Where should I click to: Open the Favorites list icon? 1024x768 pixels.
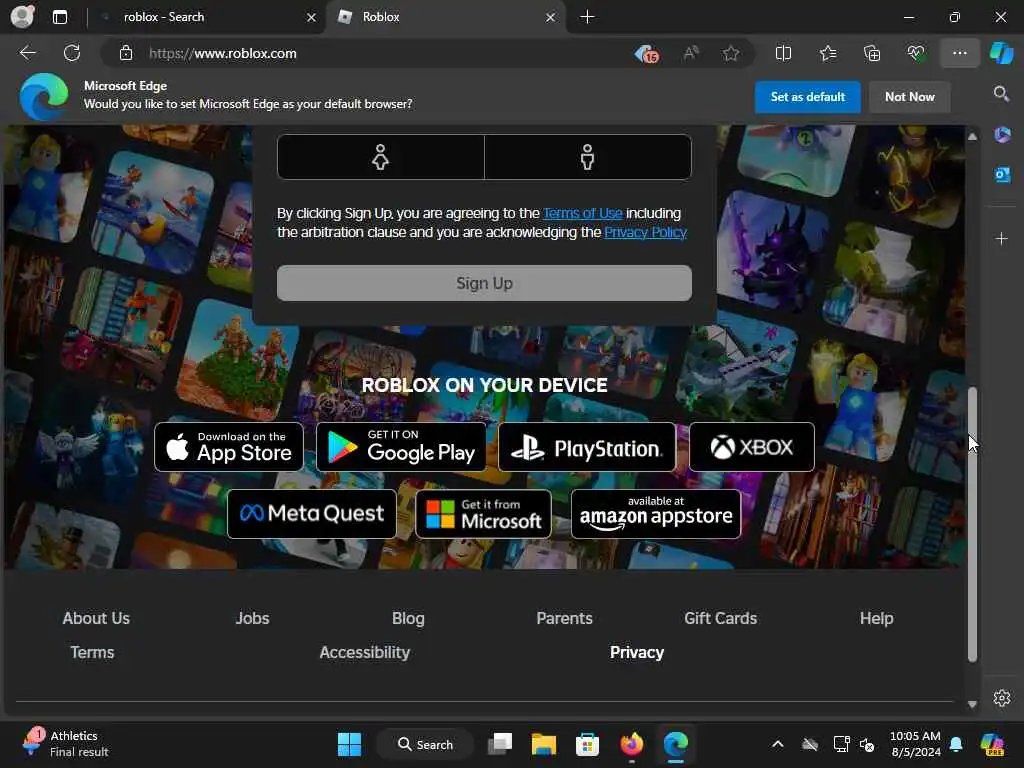[x=827, y=53]
